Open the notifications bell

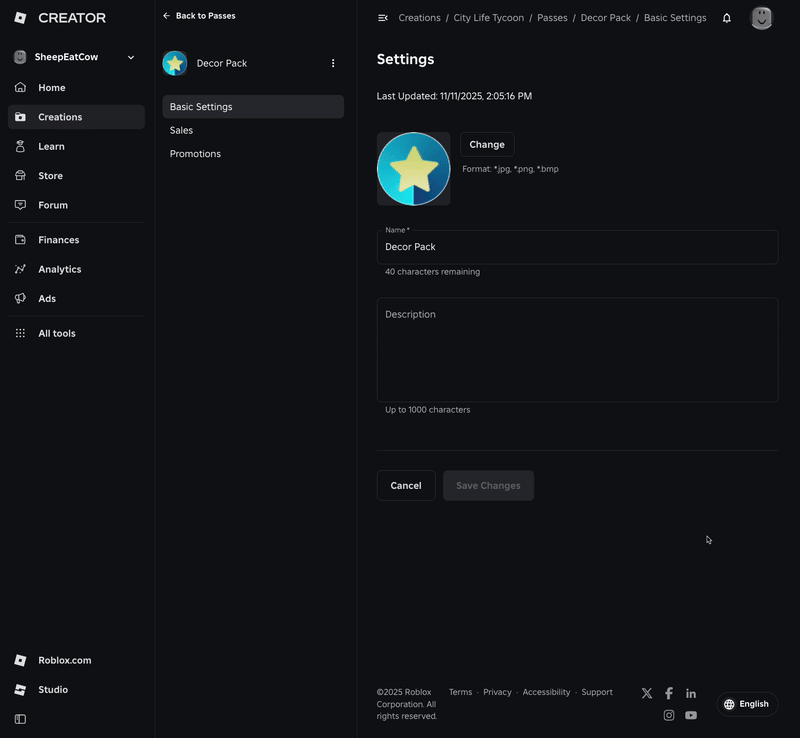tap(727, 18)
